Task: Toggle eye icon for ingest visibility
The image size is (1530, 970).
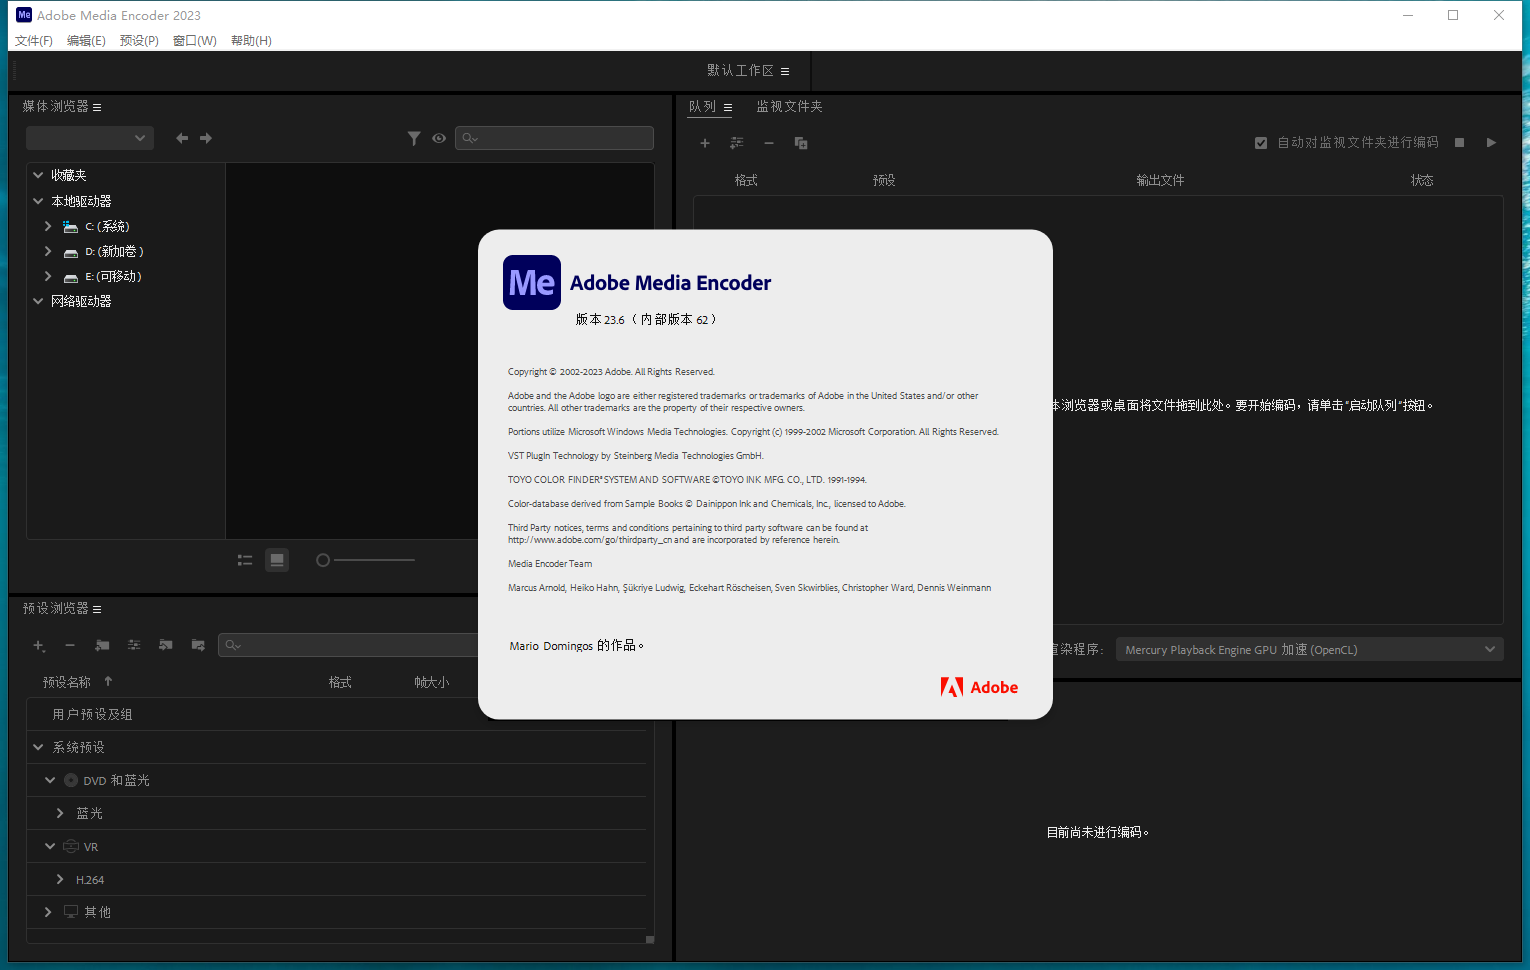Action: [x=439, y=138]
